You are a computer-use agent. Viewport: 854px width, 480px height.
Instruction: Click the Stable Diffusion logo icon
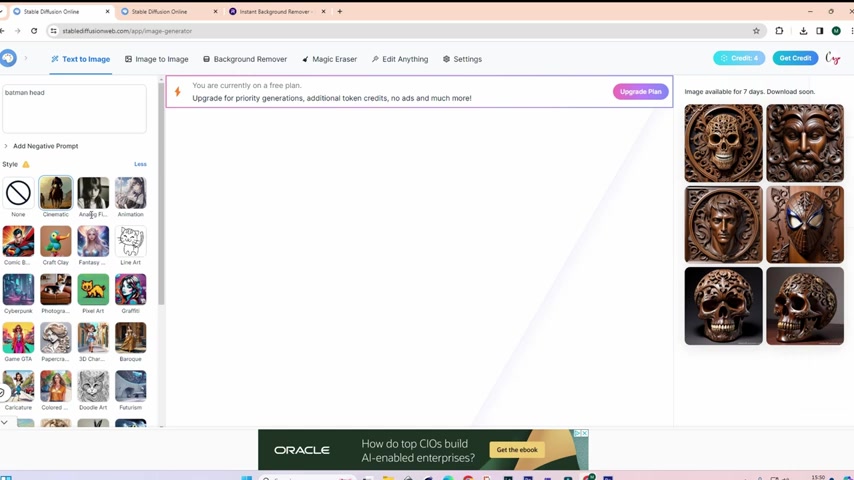8,58
